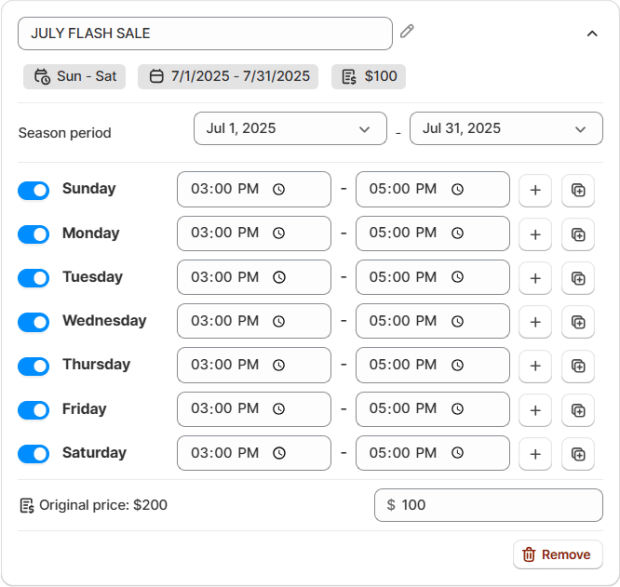
Task: Click the season price input showing 100
Action: point(488,505)
